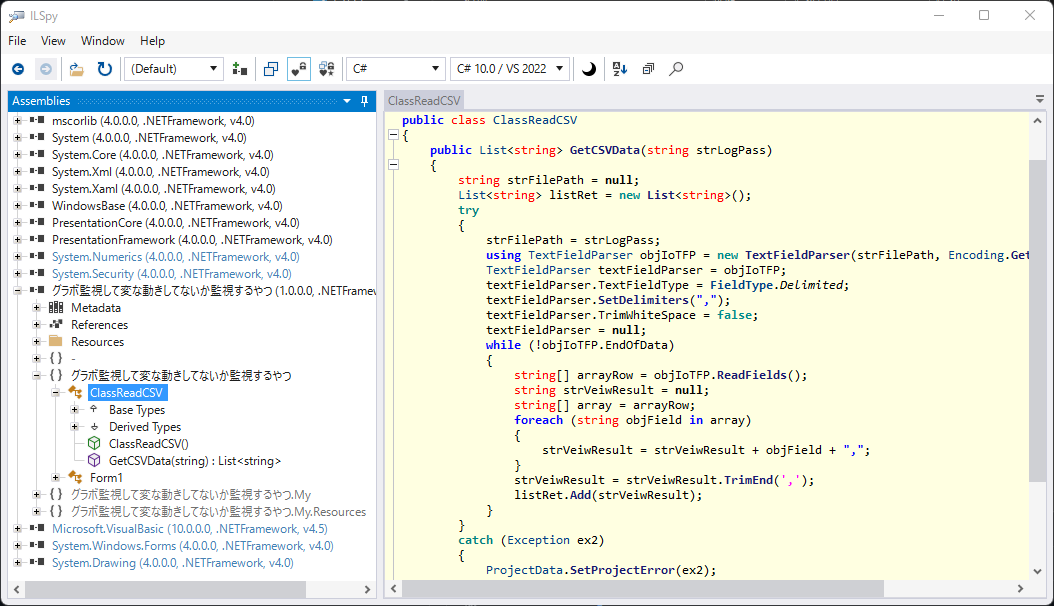Viewport: 1054px width, 606px height.
Task: Open the View menu
Action: click(53, 41)
